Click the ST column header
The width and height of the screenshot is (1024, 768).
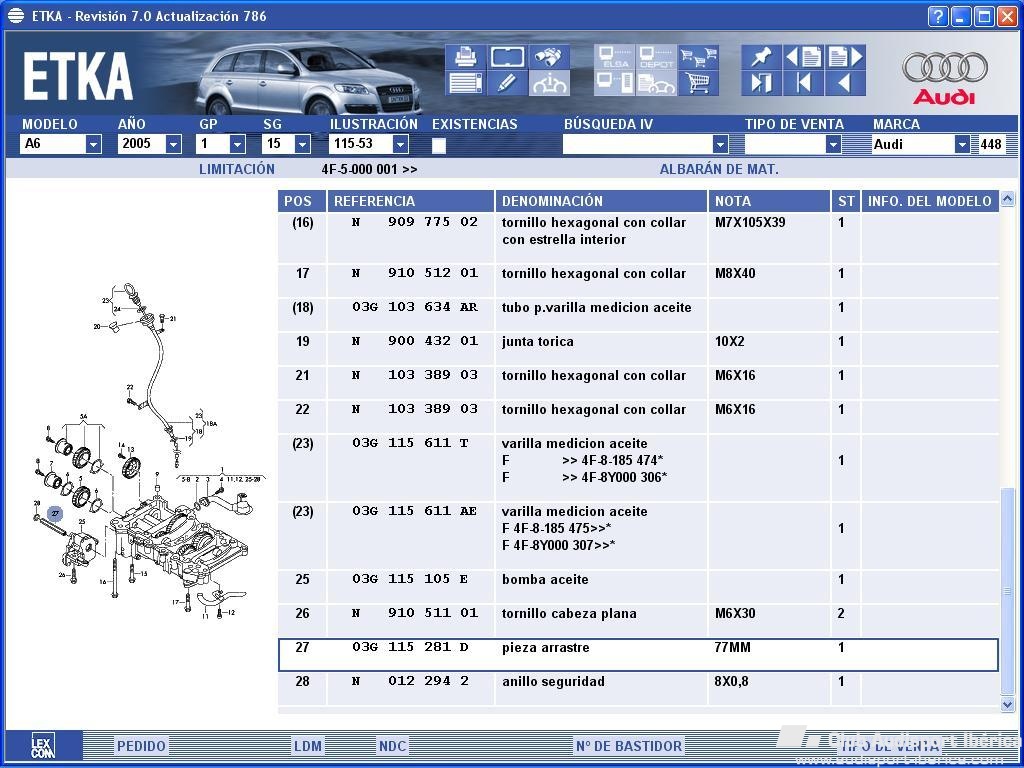[x=846, y=201]
